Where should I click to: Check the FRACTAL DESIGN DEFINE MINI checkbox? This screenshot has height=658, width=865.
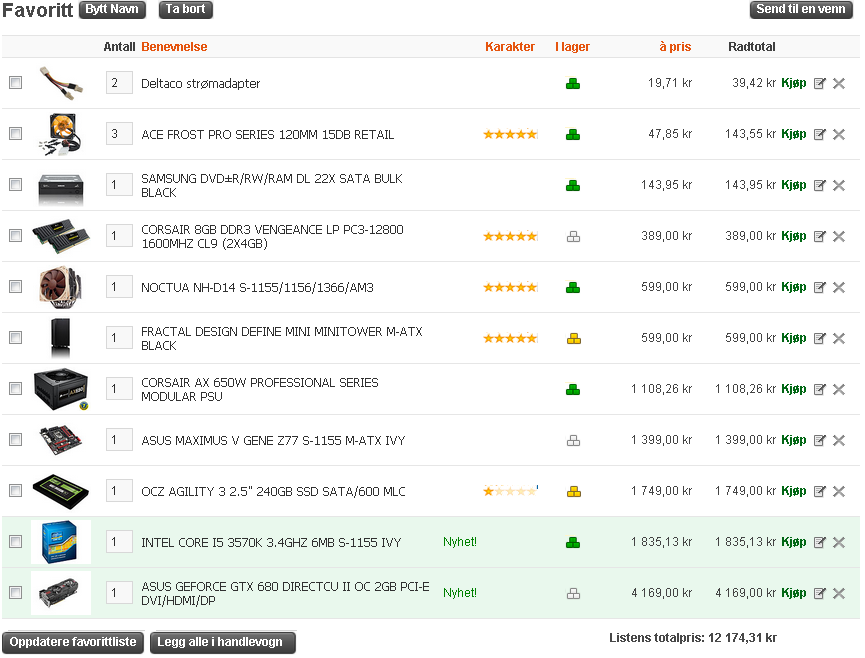[15, 338]
